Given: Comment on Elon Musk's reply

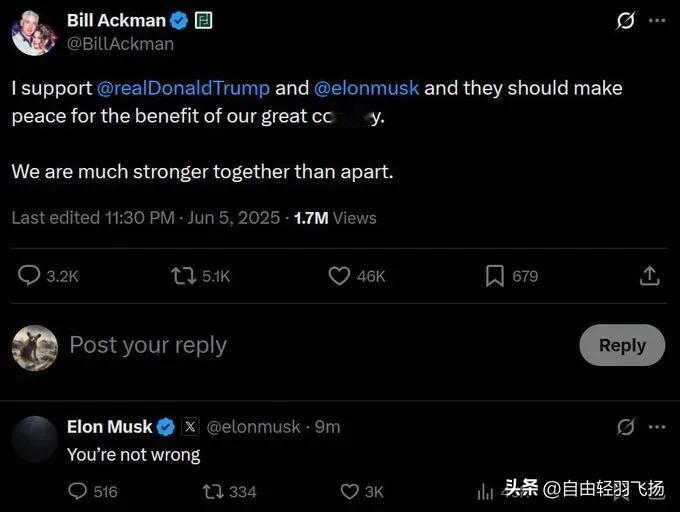Looking at the screenshot, I should point(78,491).
